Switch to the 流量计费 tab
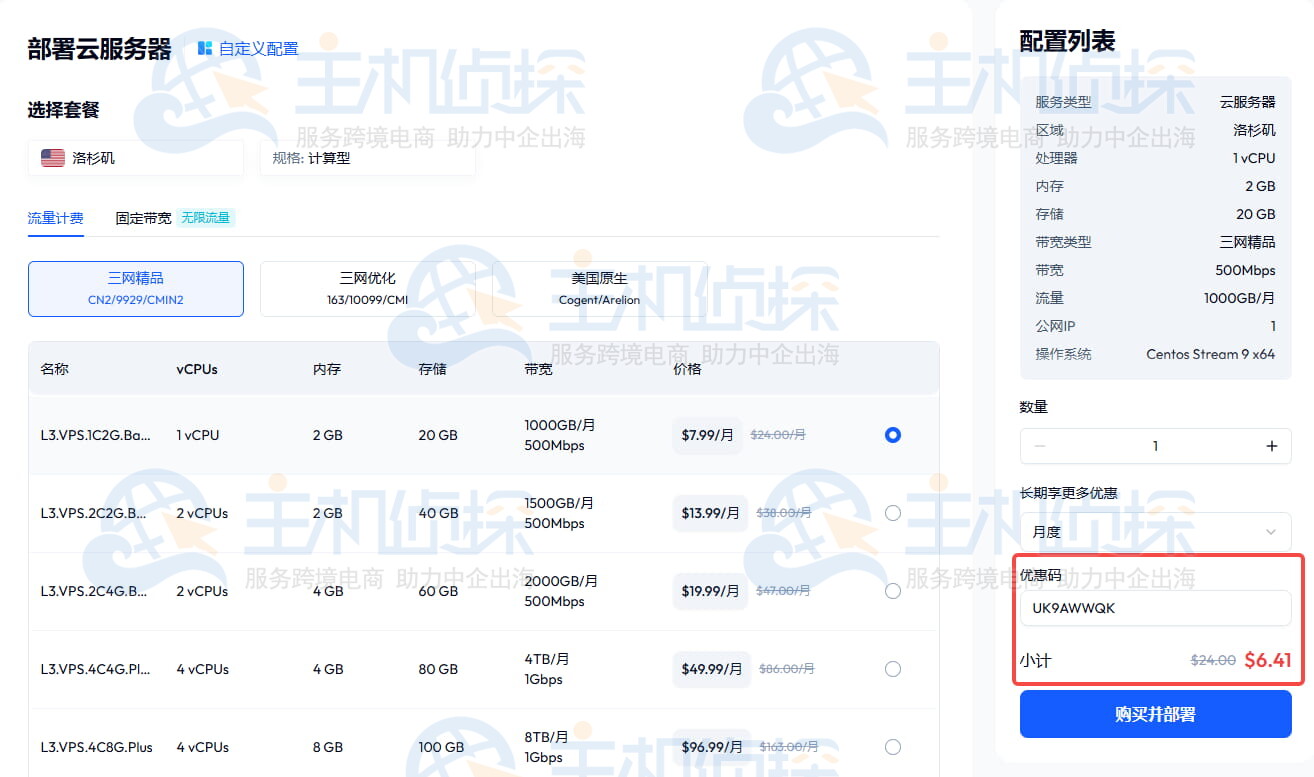 point(55,218)
